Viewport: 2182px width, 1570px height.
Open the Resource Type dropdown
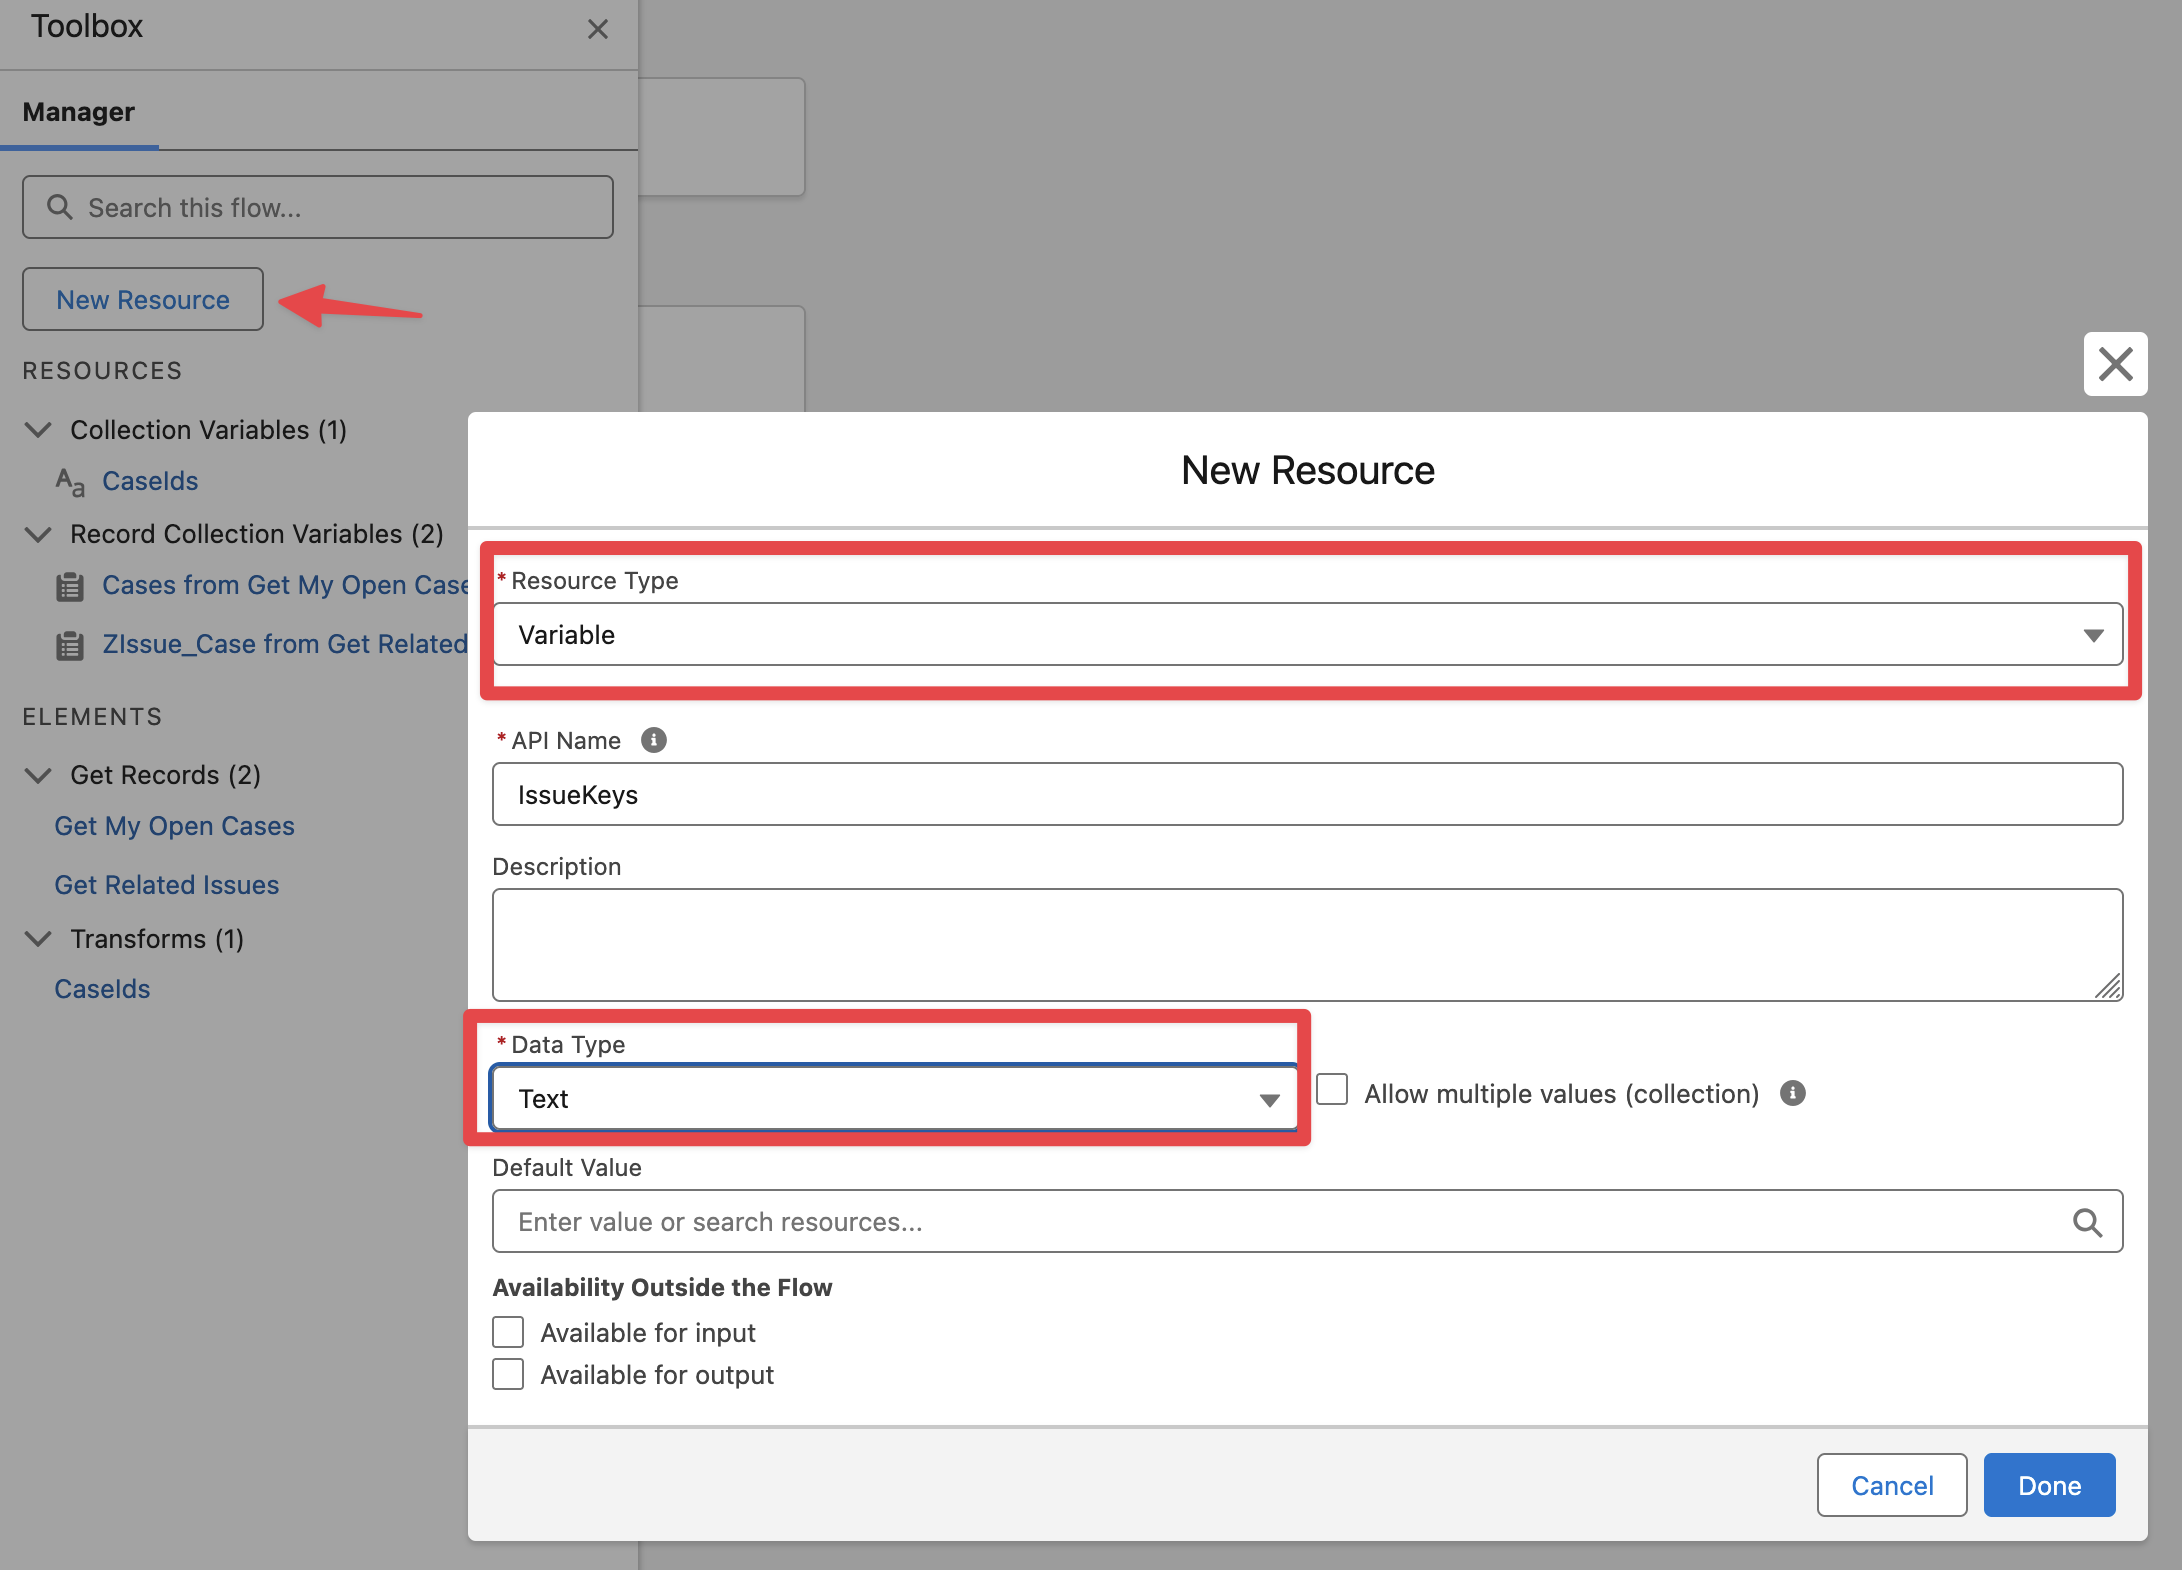[x=1307, y=635]
